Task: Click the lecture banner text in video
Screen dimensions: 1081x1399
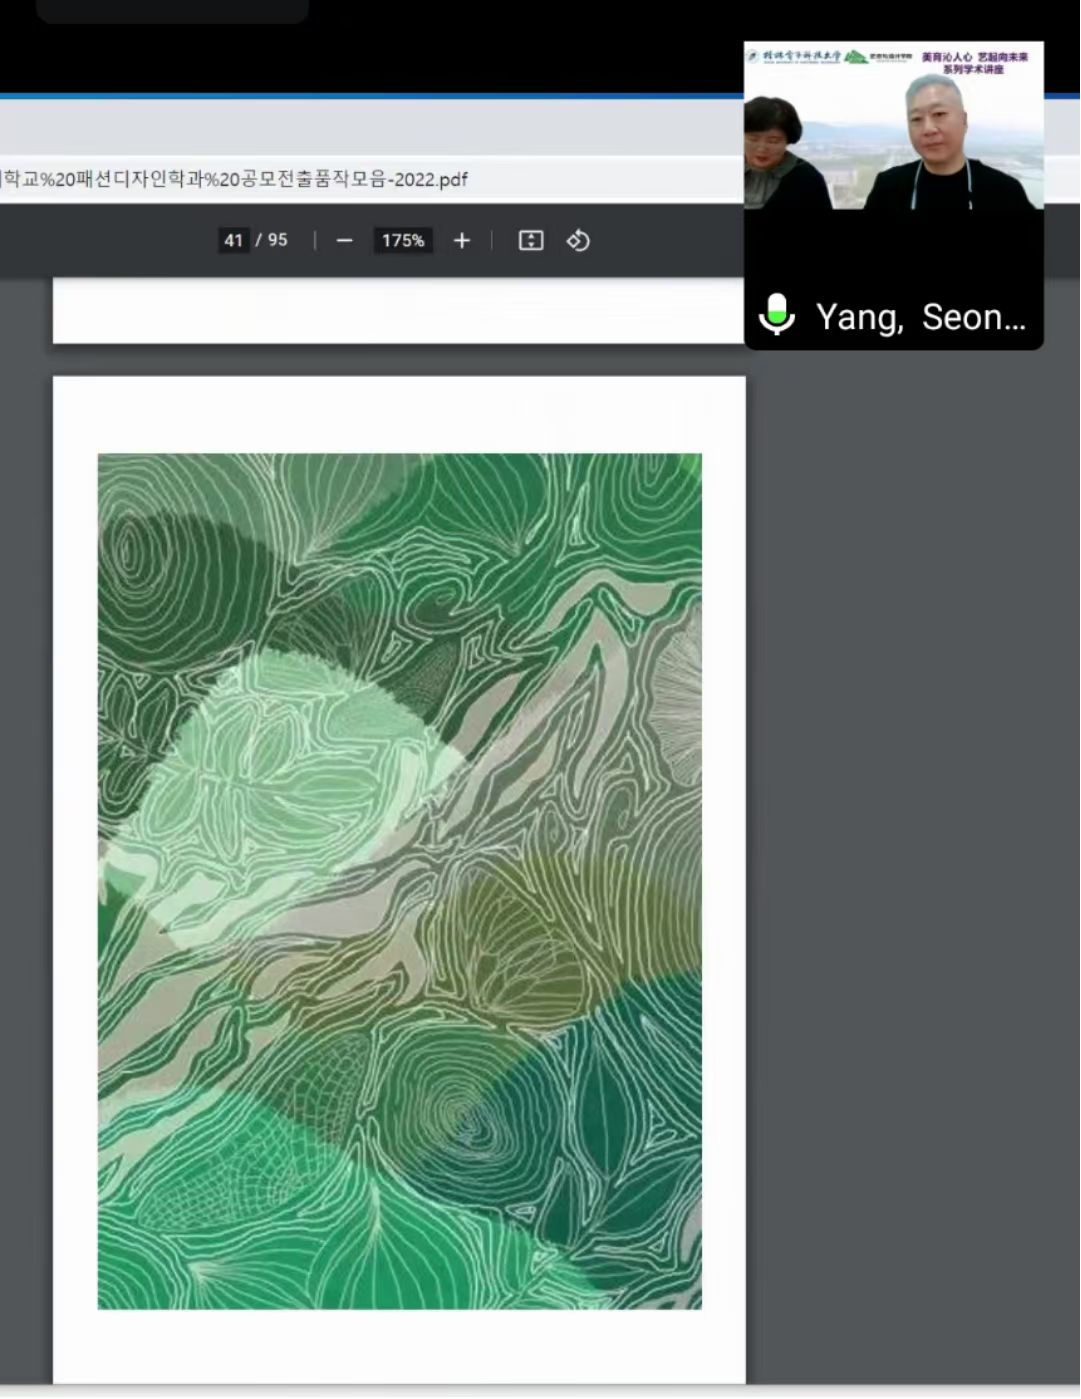Action: coord(974,63)
